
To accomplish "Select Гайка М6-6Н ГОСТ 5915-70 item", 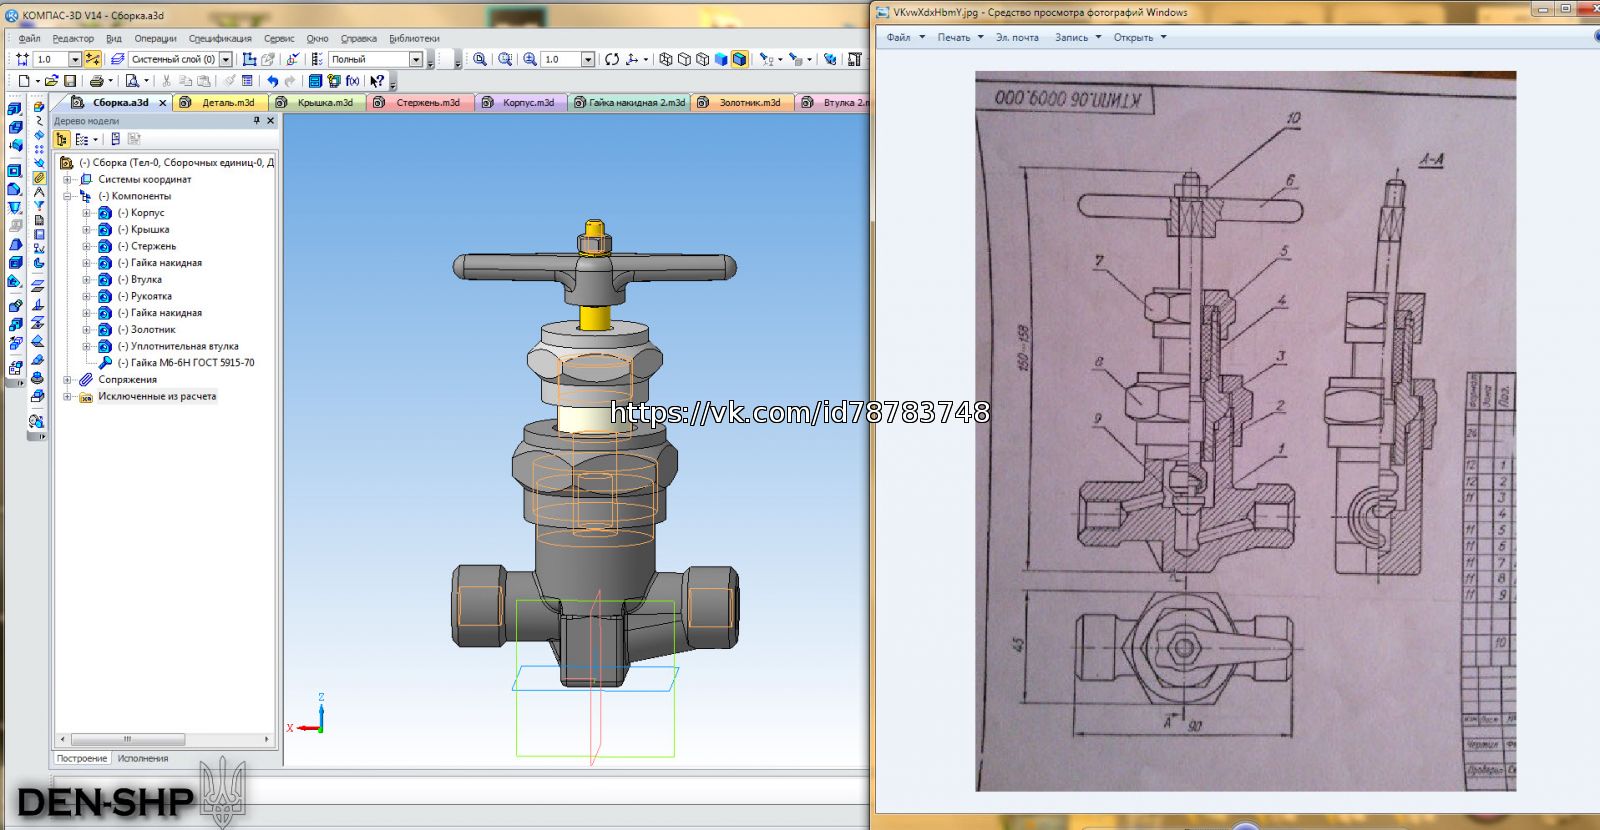I will tap(186, 363).
